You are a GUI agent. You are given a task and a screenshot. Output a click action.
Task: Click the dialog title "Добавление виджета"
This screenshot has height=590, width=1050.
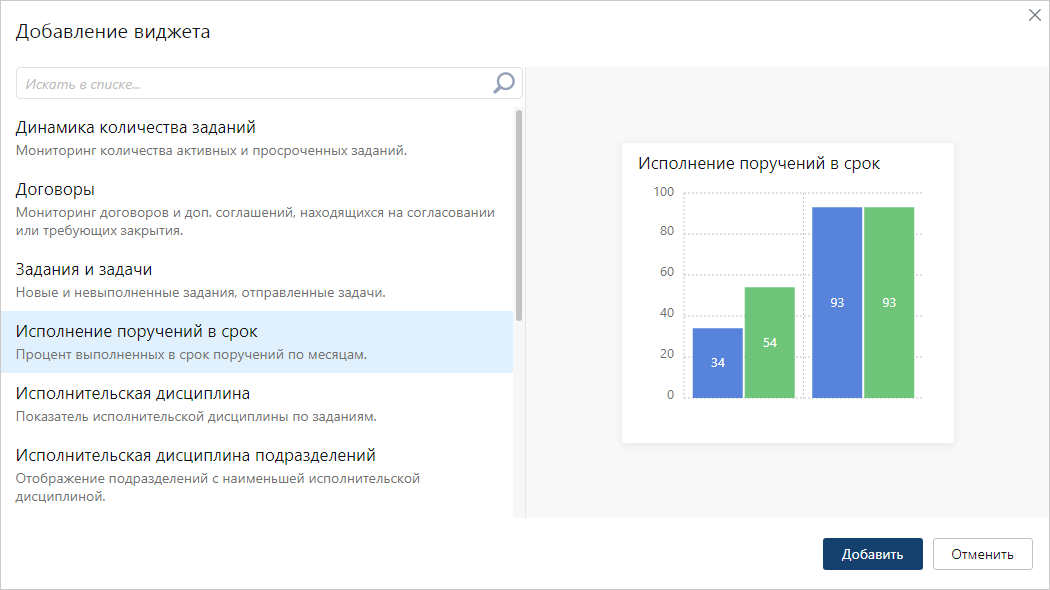[x=113, y=31]
